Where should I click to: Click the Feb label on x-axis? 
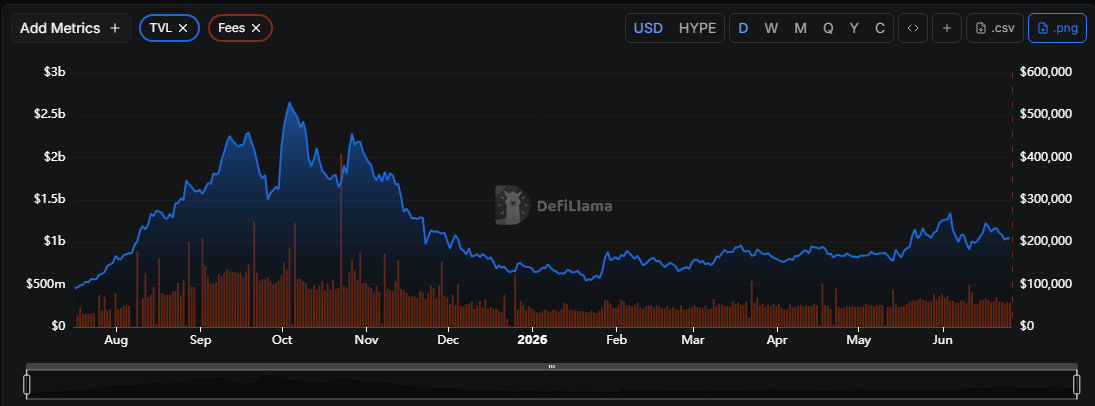coord(617,340)
